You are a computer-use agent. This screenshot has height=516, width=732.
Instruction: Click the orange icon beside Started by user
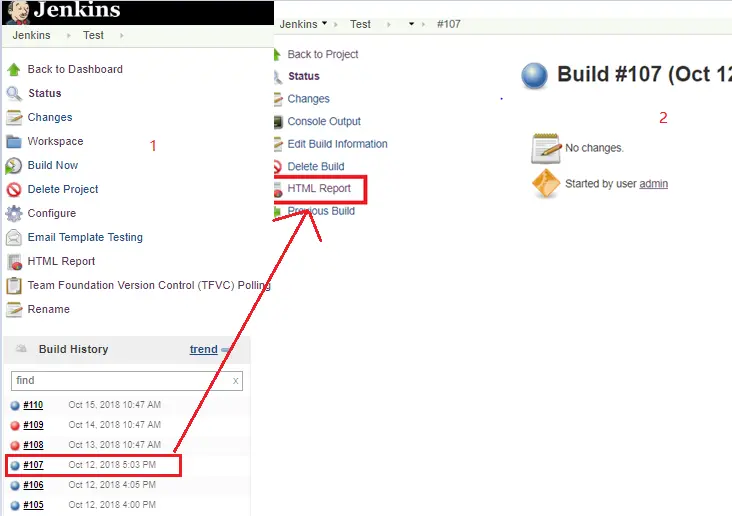click(x=546, y=184)
